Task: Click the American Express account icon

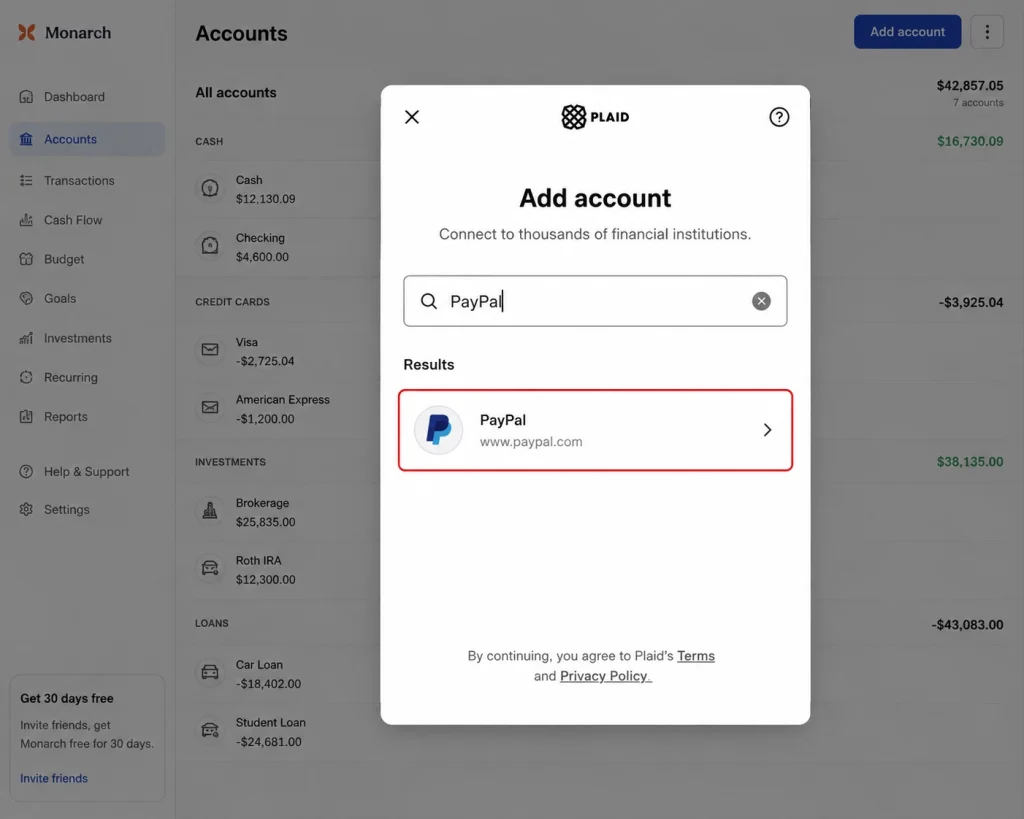Action: click(210, 408)
